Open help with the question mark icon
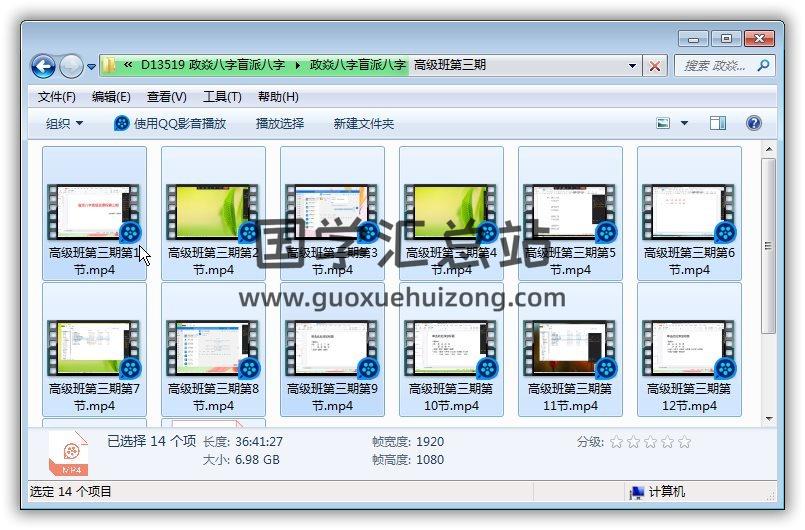 pos(754,123)
